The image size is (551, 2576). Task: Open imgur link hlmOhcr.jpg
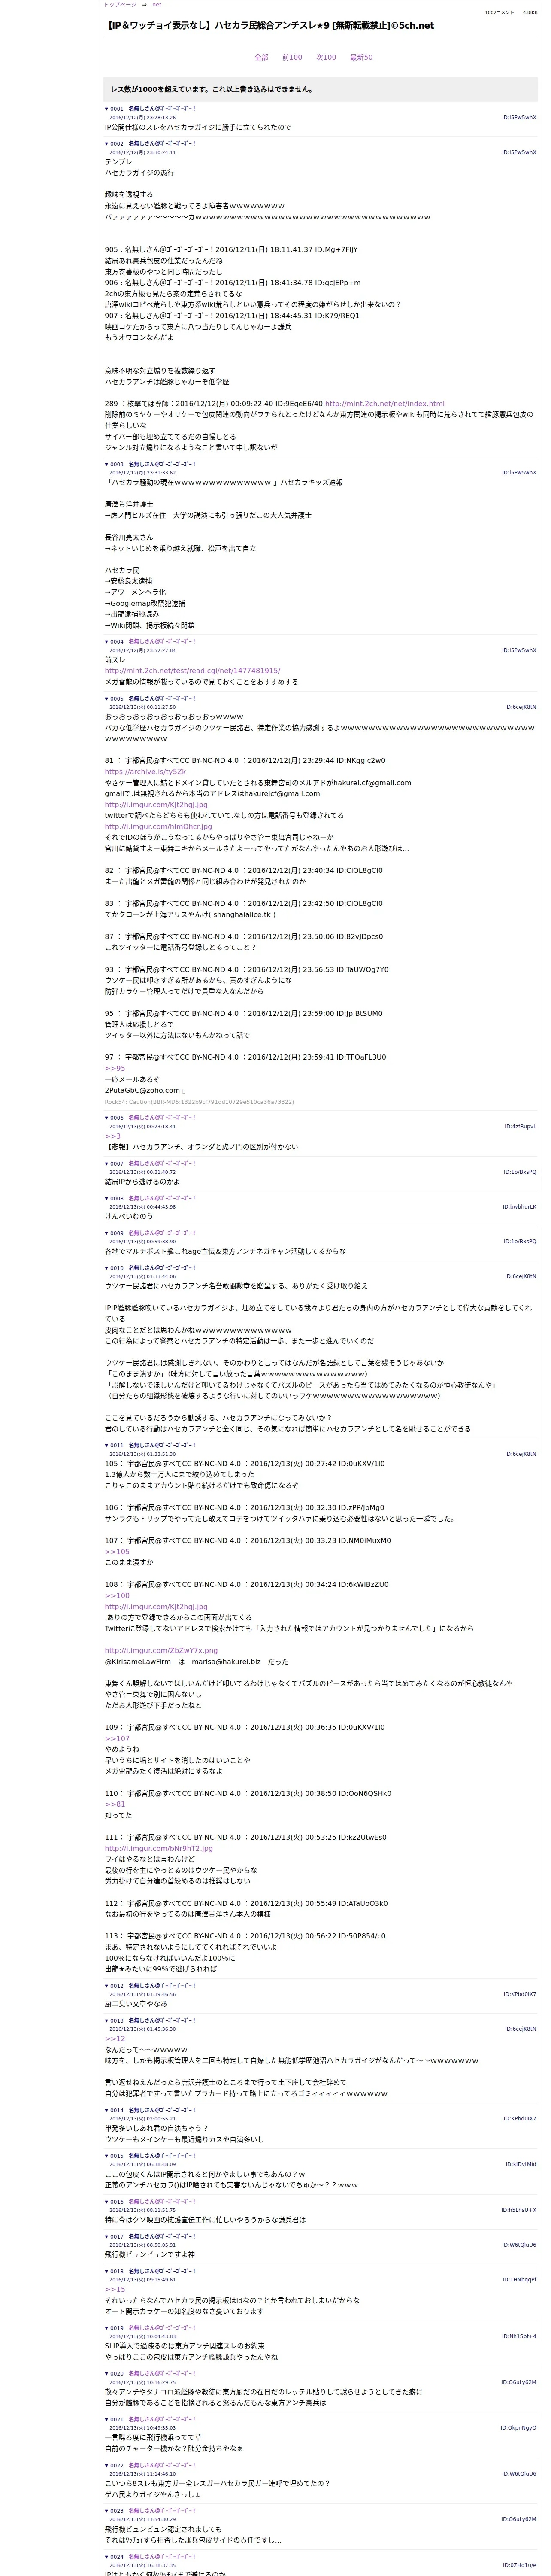(x=158, y=827)
